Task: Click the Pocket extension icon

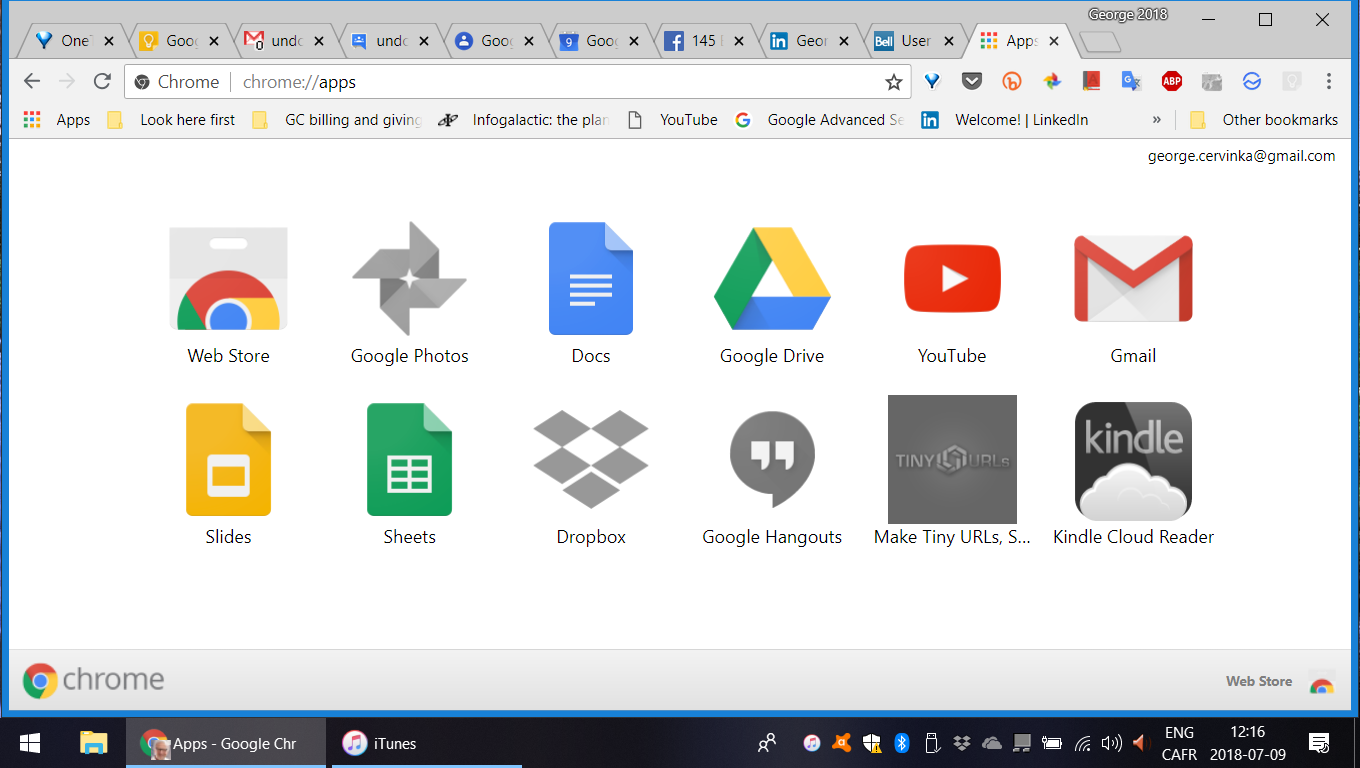Action: pos(971,82)
